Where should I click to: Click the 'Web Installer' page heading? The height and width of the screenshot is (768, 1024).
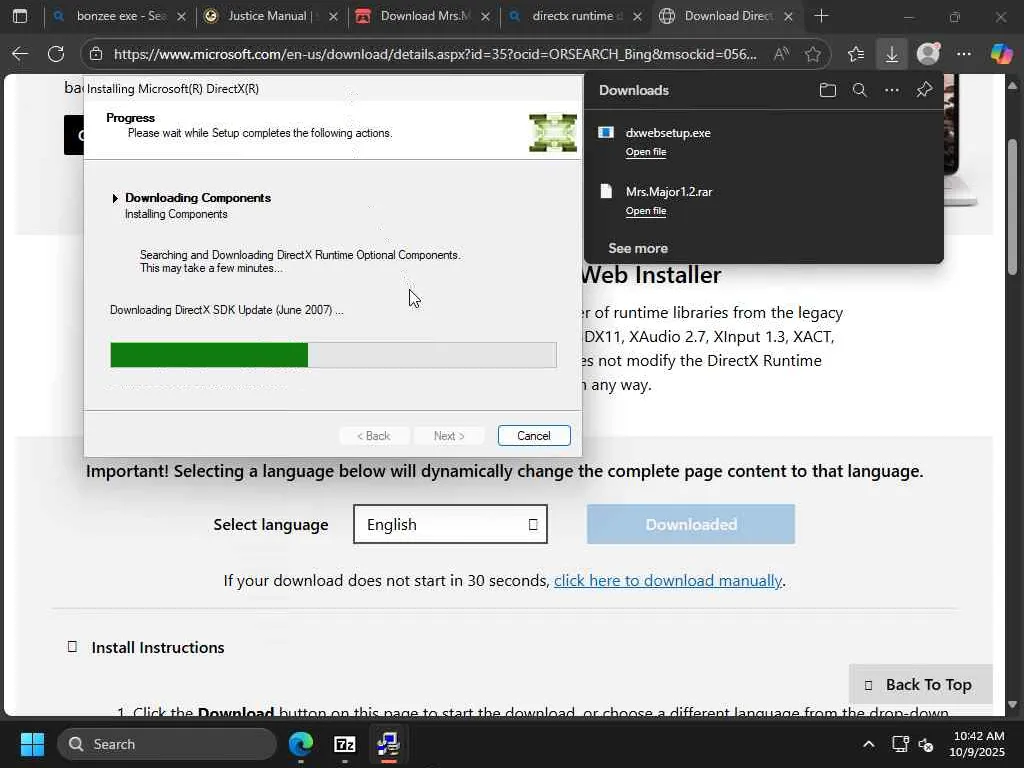pyautogui.click(x=650, y=275)
